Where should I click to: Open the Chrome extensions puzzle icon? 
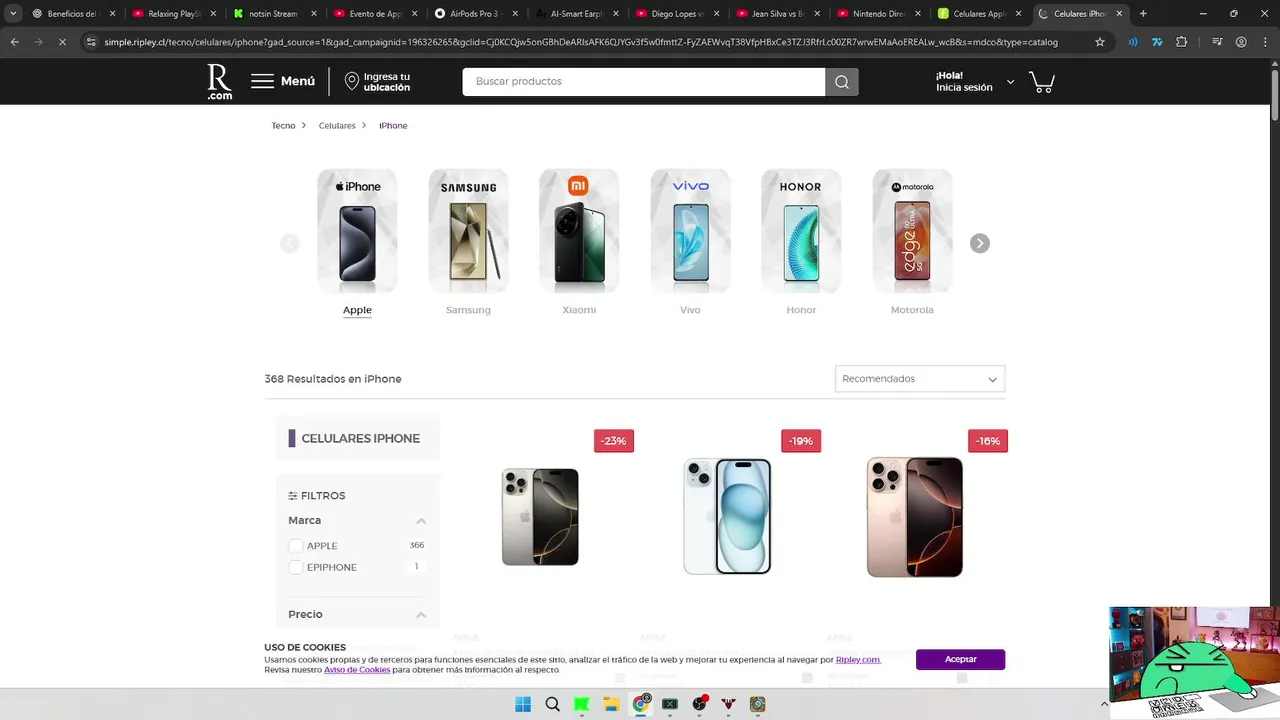click(1182, 42)
